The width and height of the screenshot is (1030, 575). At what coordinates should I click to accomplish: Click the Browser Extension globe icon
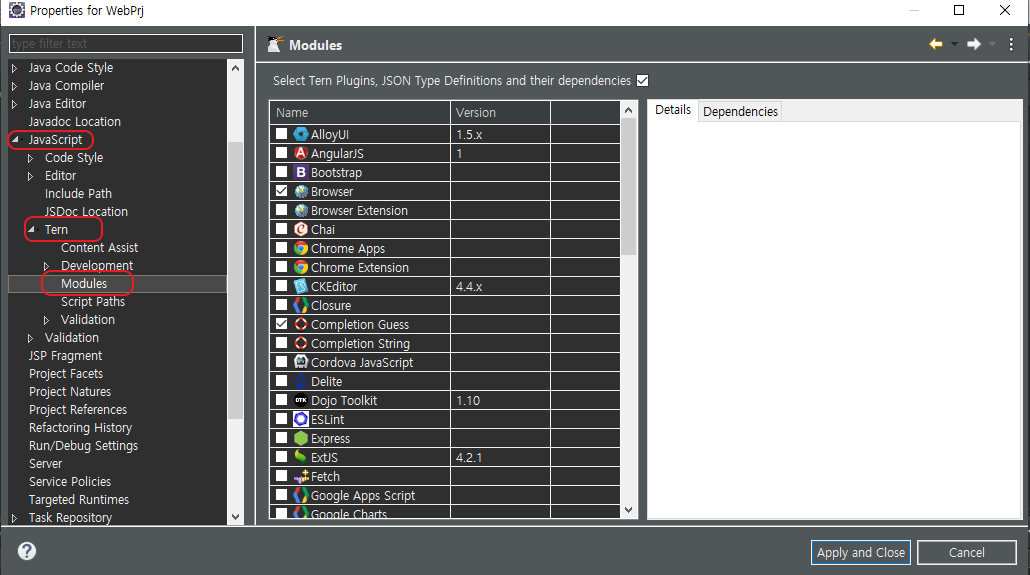click(x=301, y=210)
